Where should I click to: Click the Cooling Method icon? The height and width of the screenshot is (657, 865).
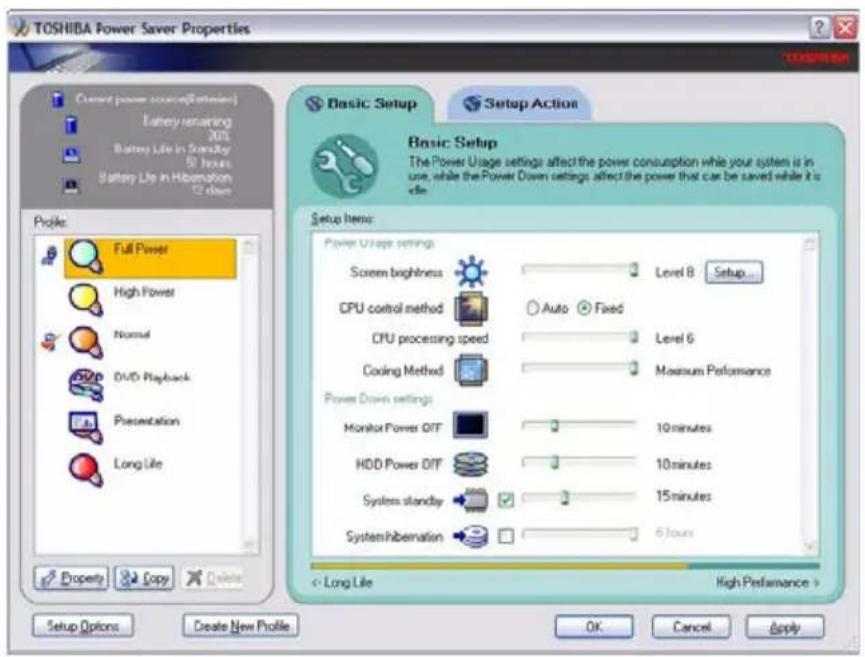[x=471, y=370]
